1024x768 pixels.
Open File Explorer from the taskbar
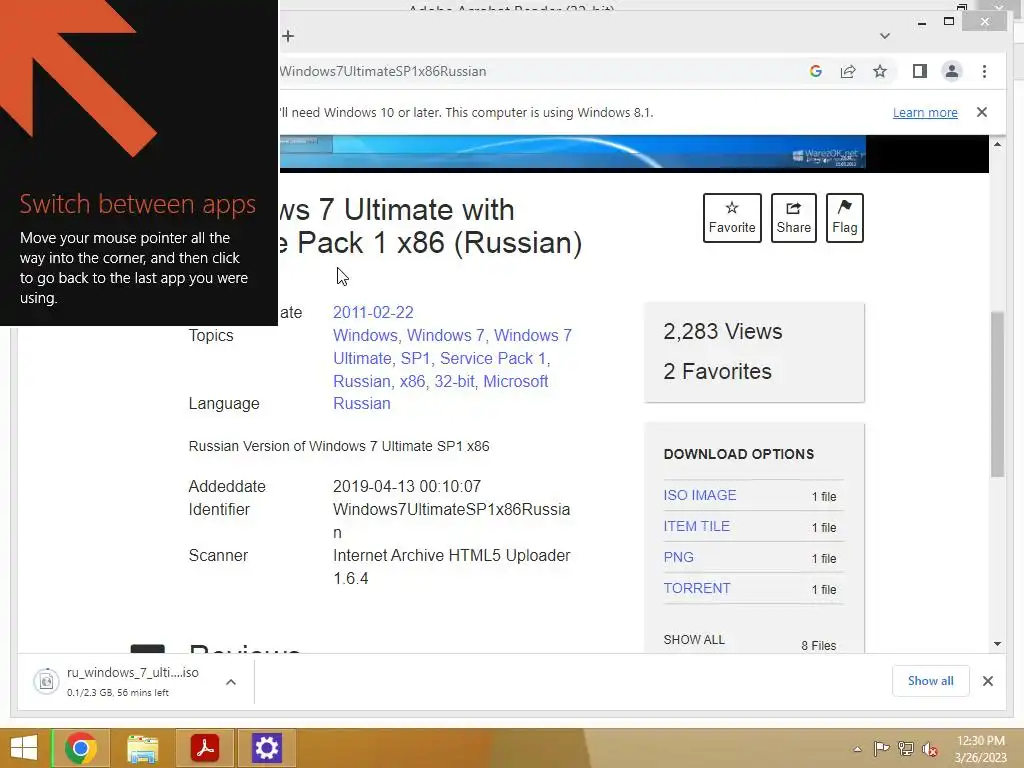142,748
